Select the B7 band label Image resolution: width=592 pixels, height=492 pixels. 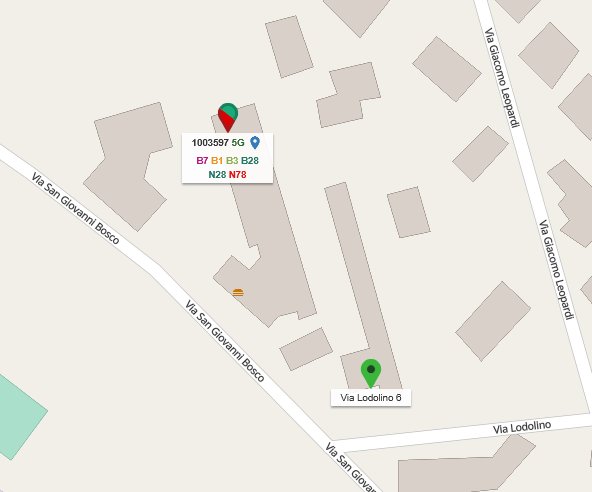point(202,160)
